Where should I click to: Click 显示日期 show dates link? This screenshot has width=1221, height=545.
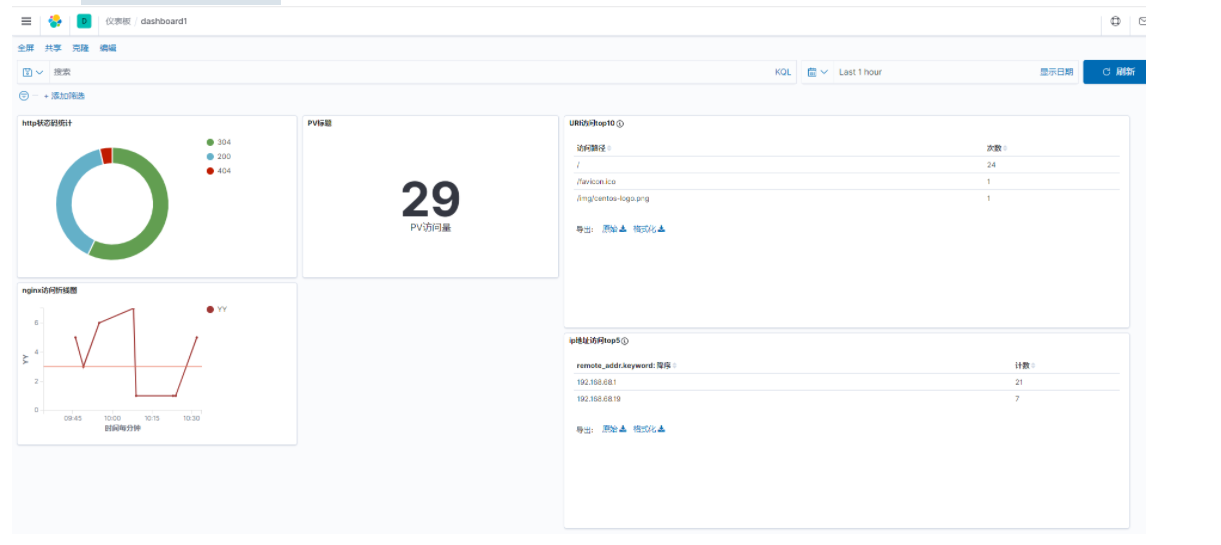pos(1056,72)
